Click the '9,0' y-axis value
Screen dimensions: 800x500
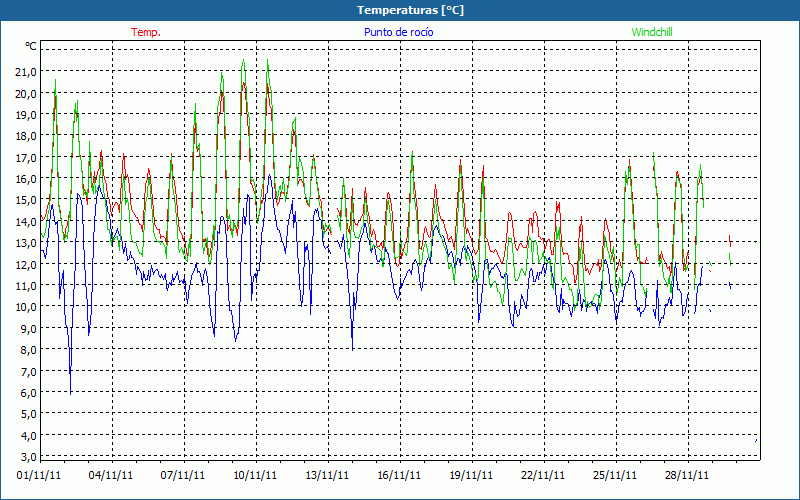click(29, 329)
